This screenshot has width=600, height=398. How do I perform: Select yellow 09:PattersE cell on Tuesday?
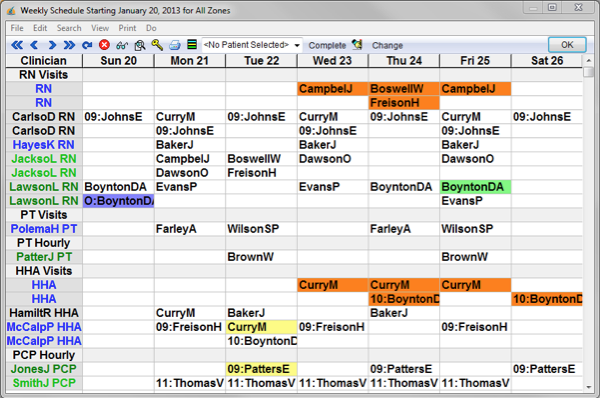click(x=261, y=369)
